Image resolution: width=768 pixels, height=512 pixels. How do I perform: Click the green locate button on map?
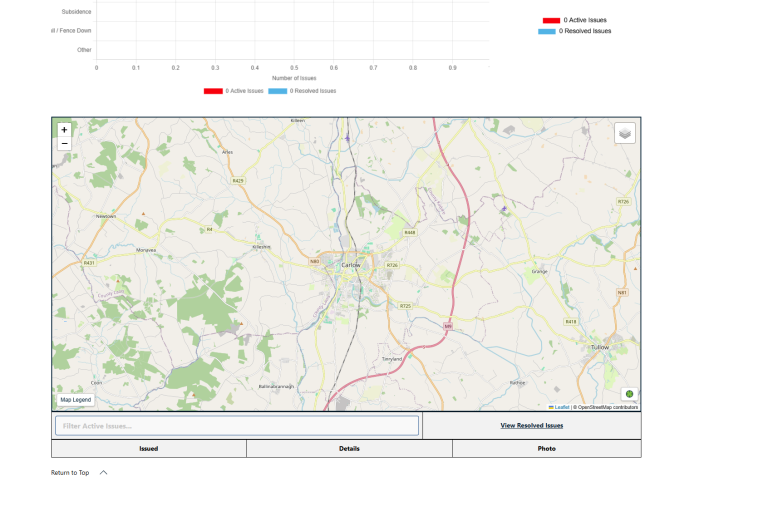click(x=629, y=394)
